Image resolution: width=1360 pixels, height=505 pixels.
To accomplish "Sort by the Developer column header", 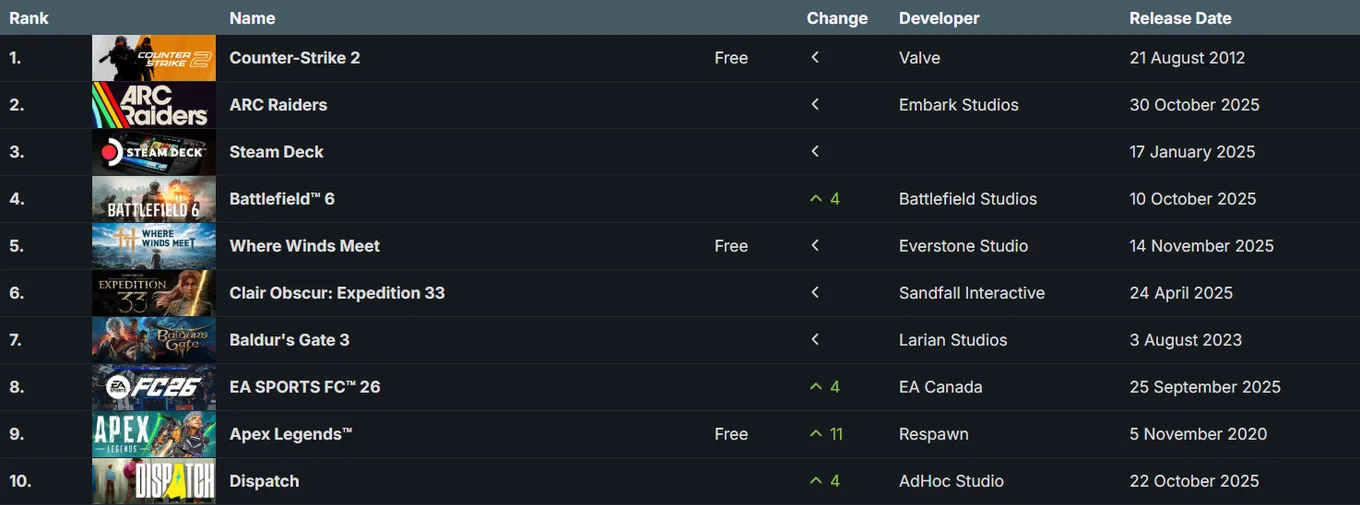I will pos(939,18).
